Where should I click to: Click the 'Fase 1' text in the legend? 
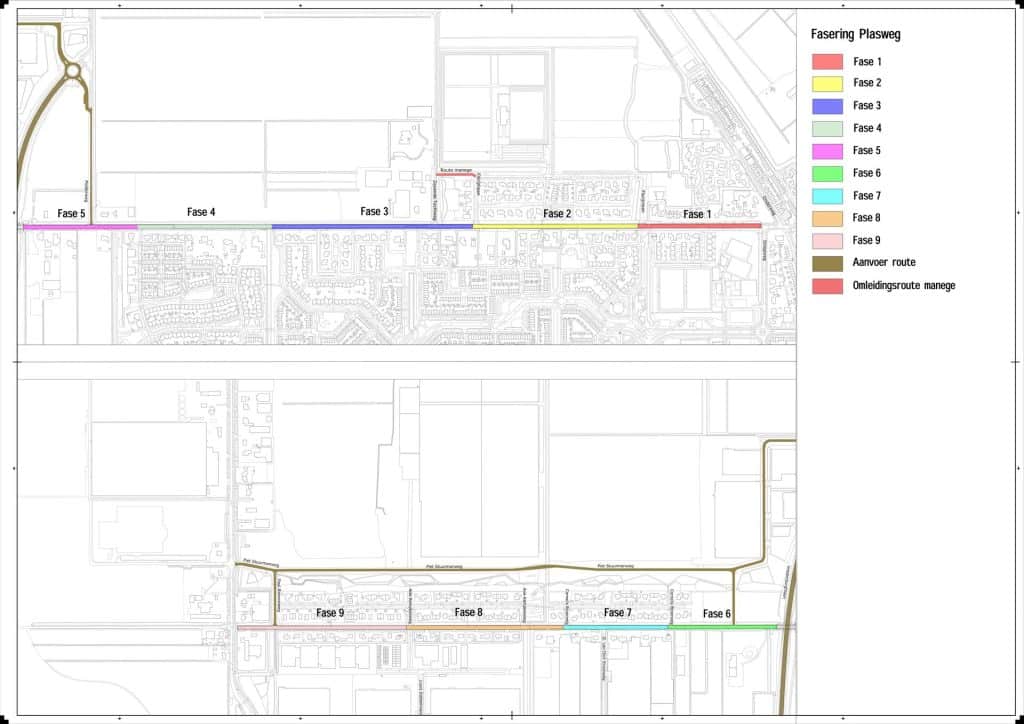click(867, 61)
